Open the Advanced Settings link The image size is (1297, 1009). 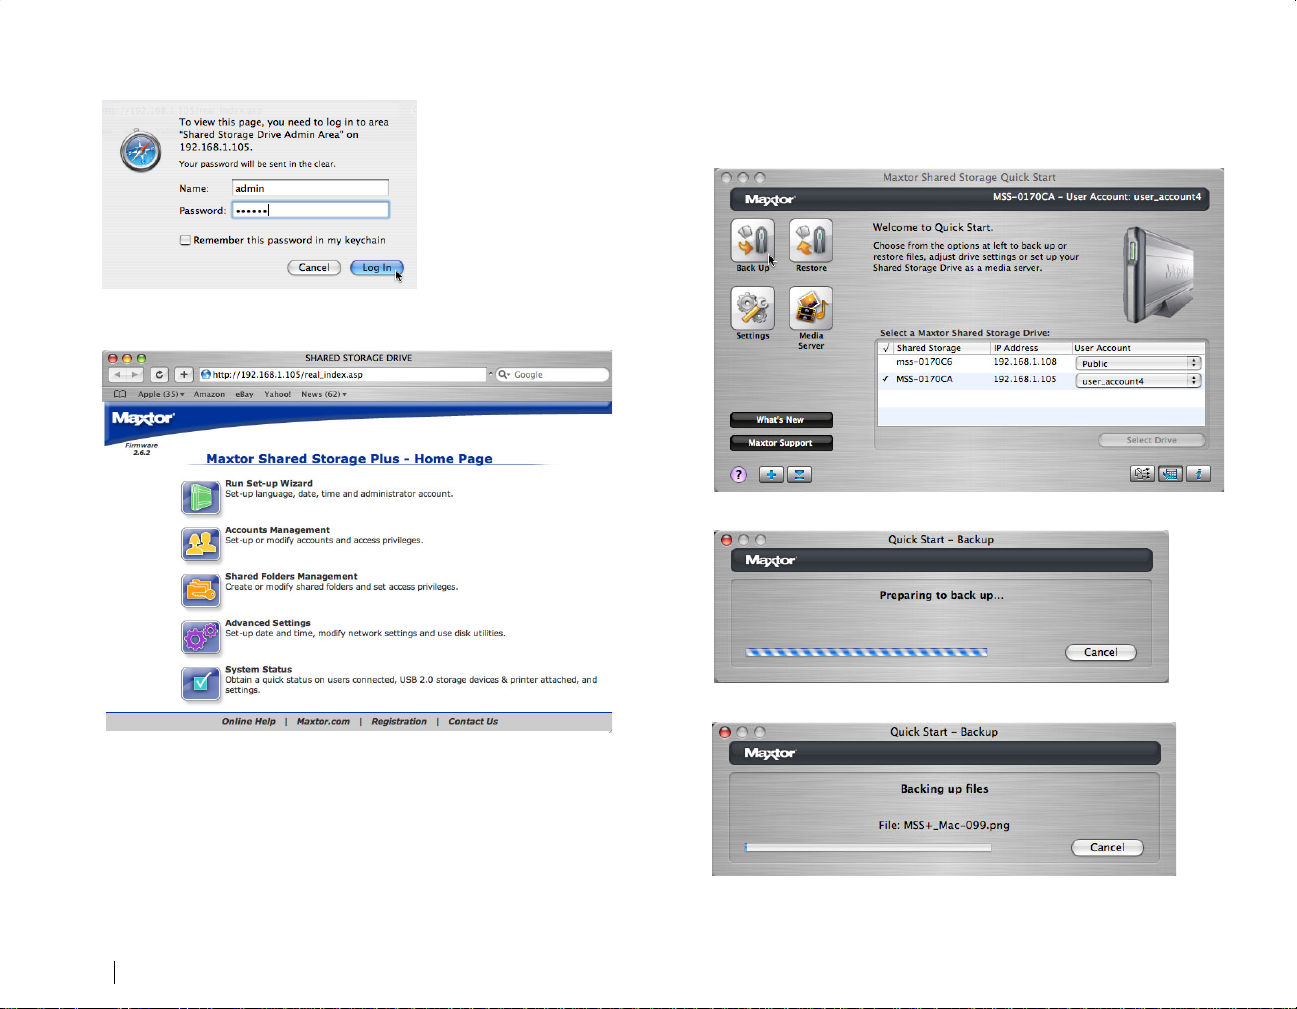click(268, 623)
